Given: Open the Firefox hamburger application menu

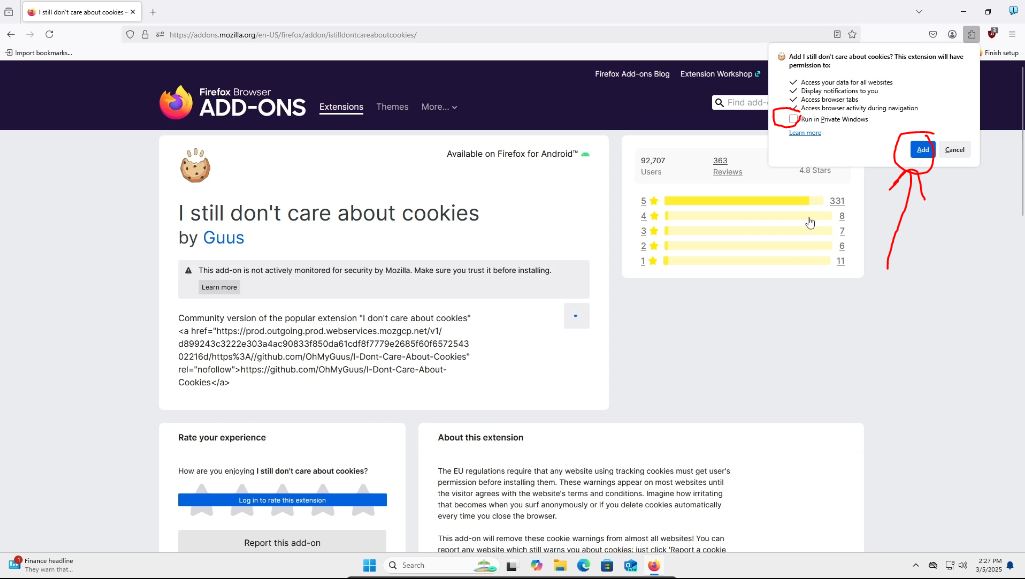Looking at the screenshot, I should pos(1012,35).
